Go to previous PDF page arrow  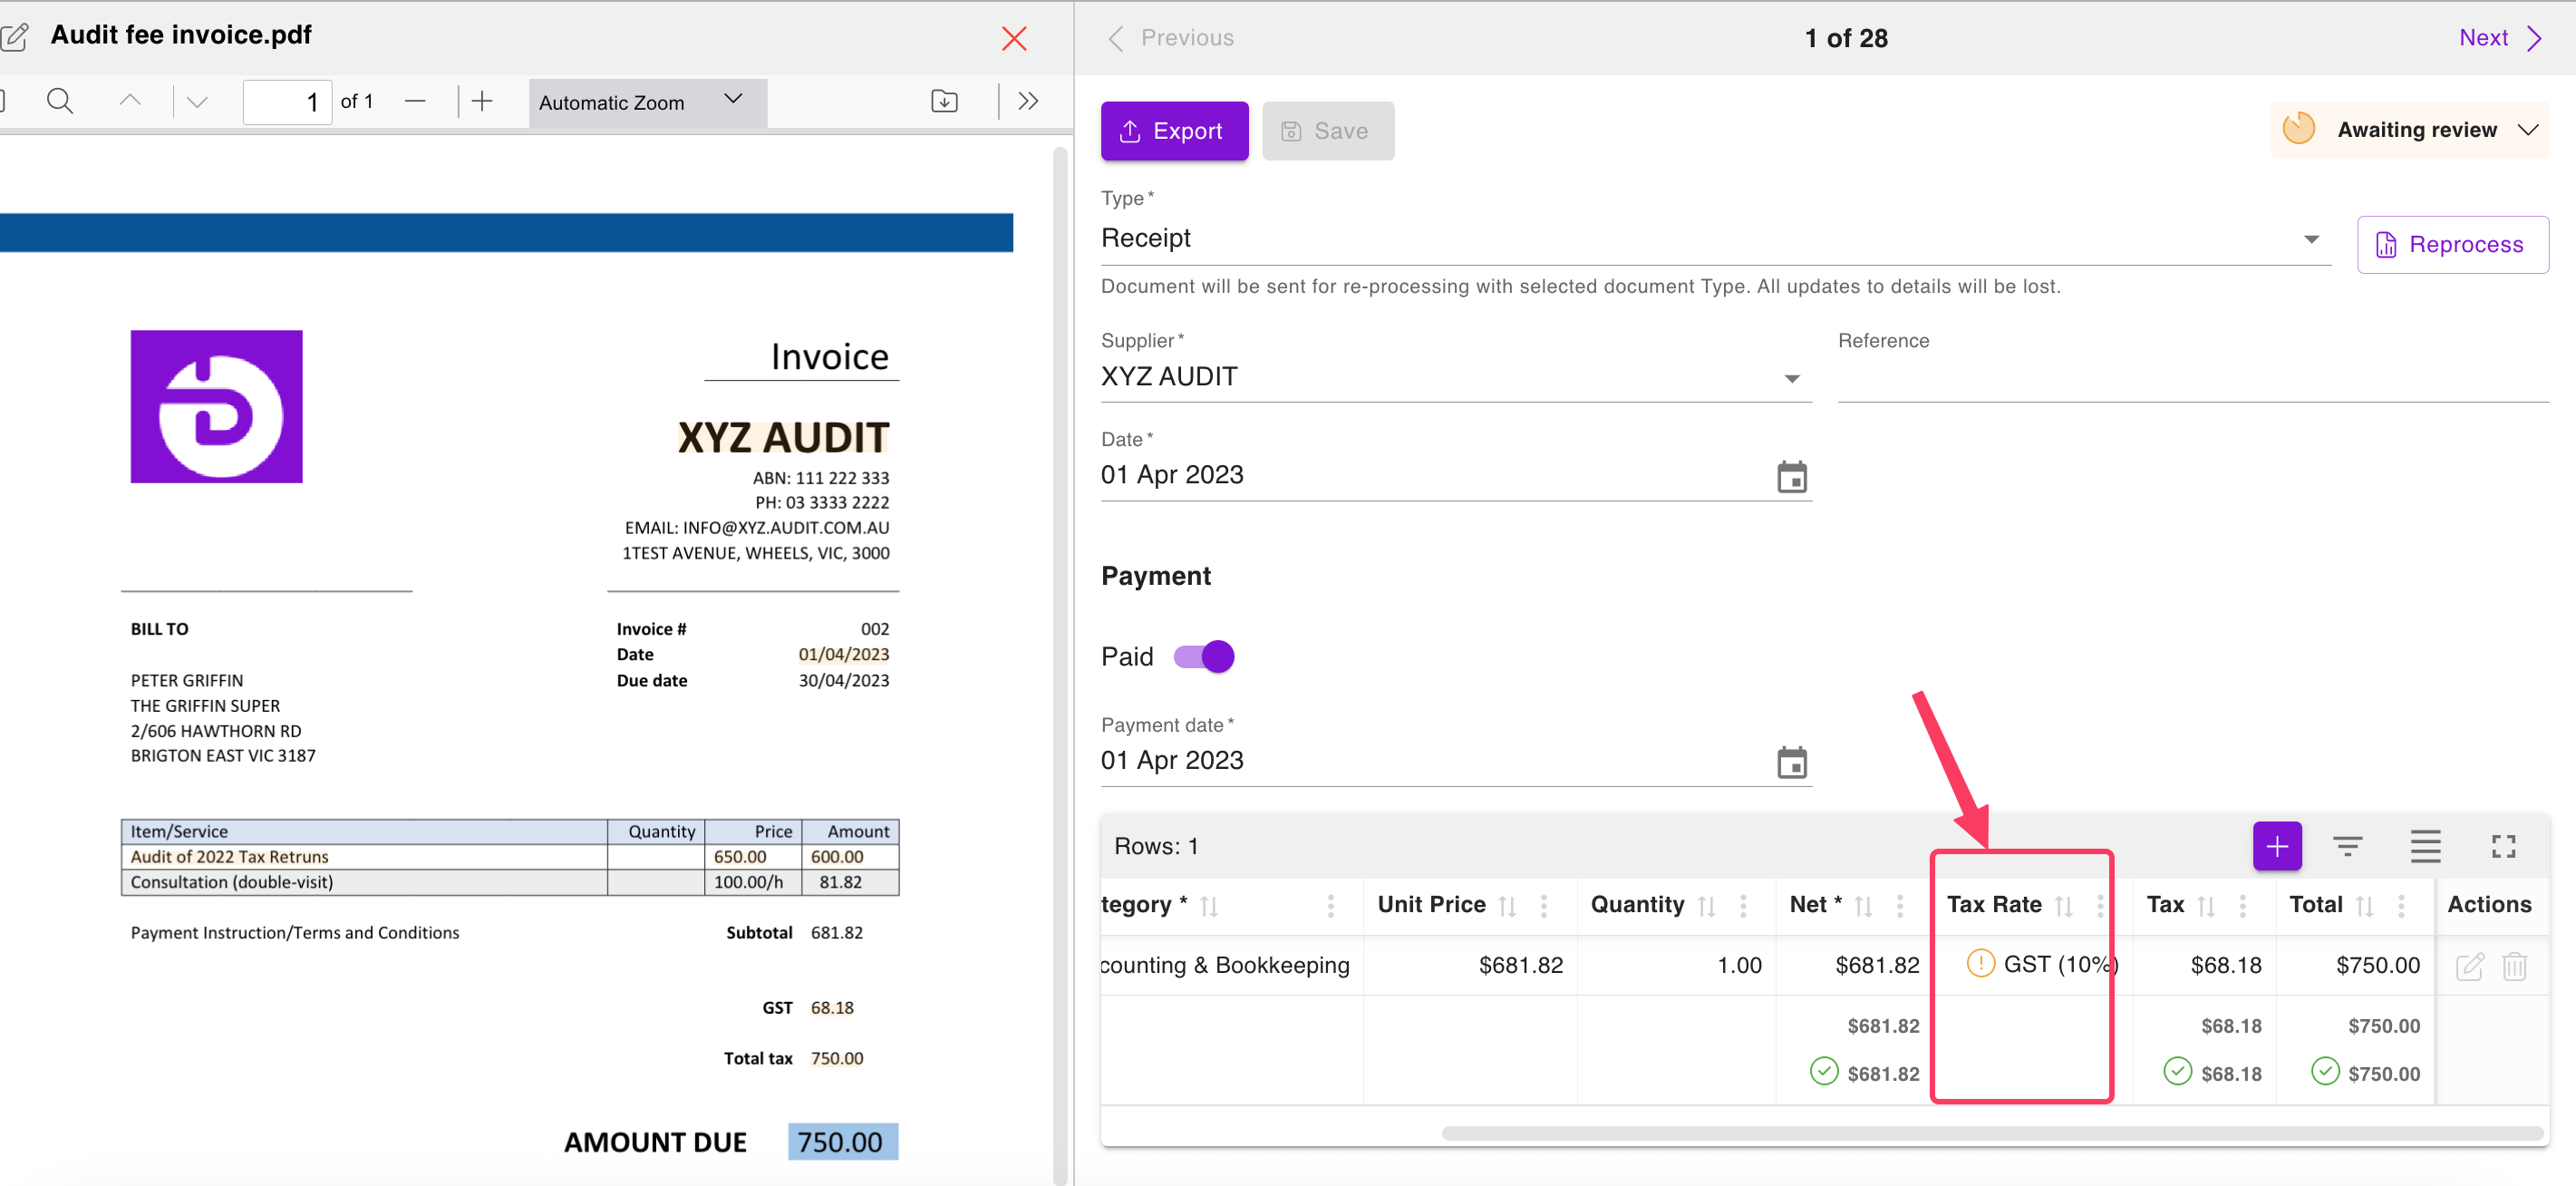(130, 101)
